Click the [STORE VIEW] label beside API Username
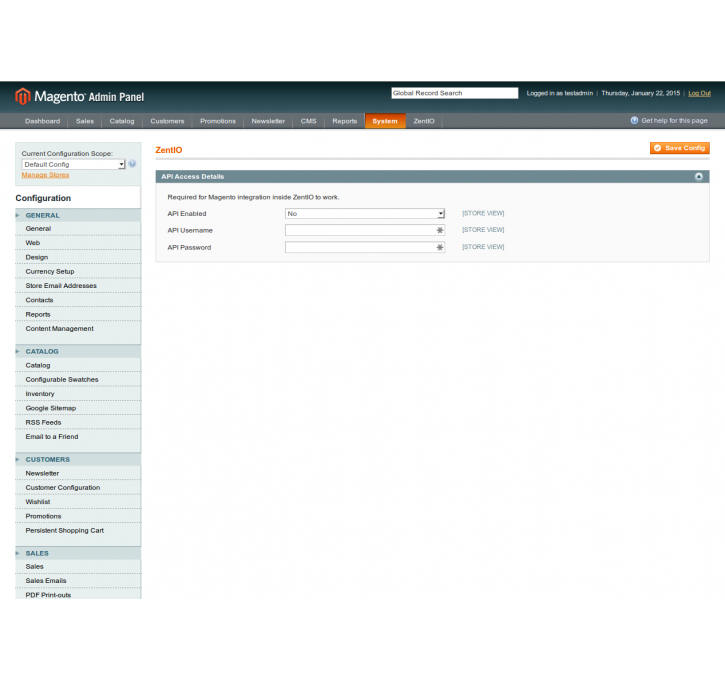725x680 pixels. [x=483, y=230]
